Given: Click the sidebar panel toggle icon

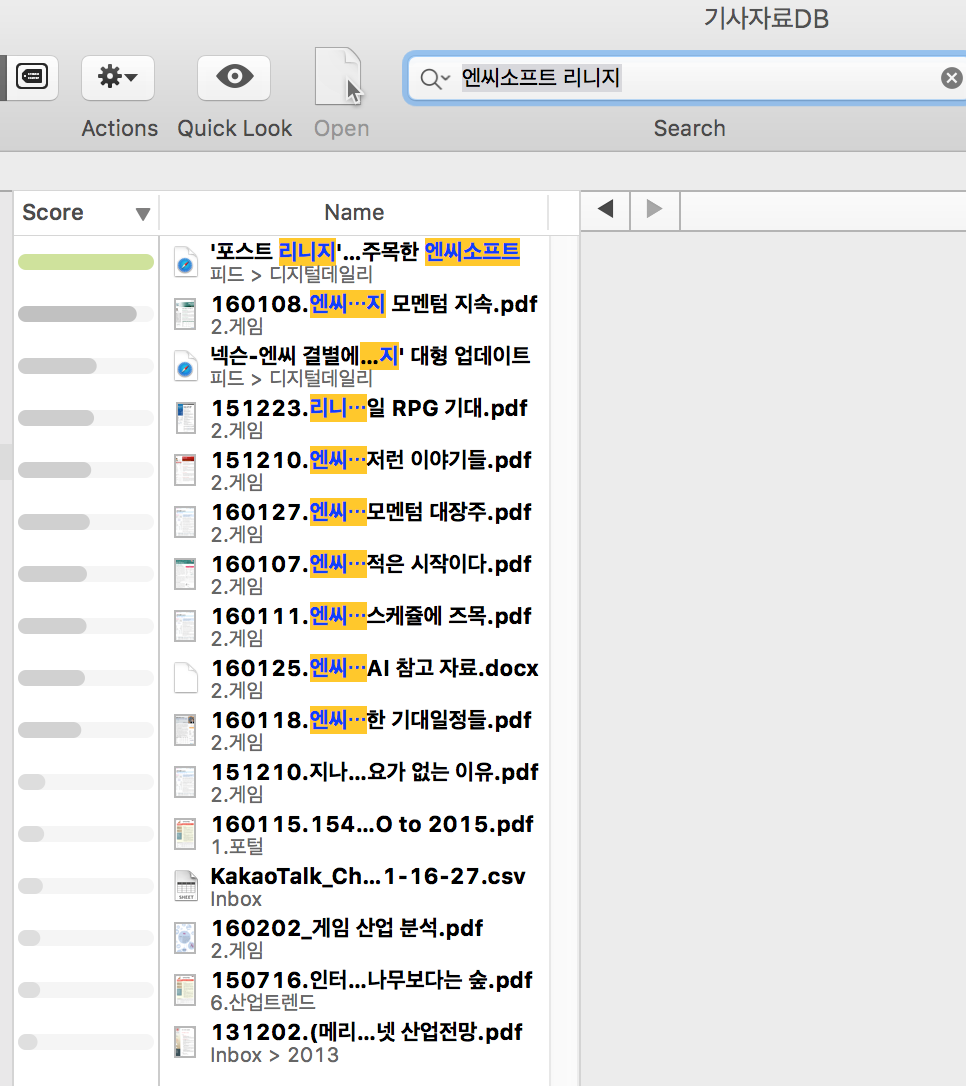Looking at the screenshot, I should 32,76.
